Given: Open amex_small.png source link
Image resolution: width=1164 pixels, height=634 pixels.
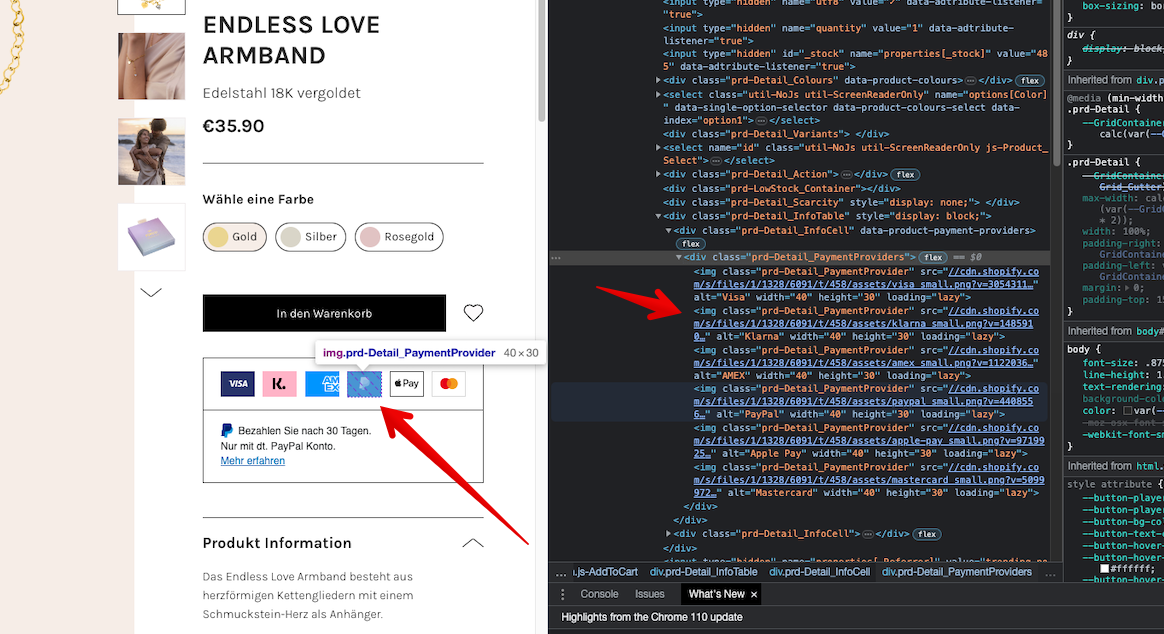Looking at the screenshot, I should (866, 356).
